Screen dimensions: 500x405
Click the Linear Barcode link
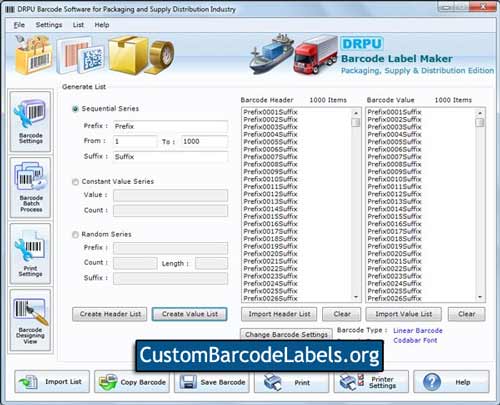pos(418,331)
